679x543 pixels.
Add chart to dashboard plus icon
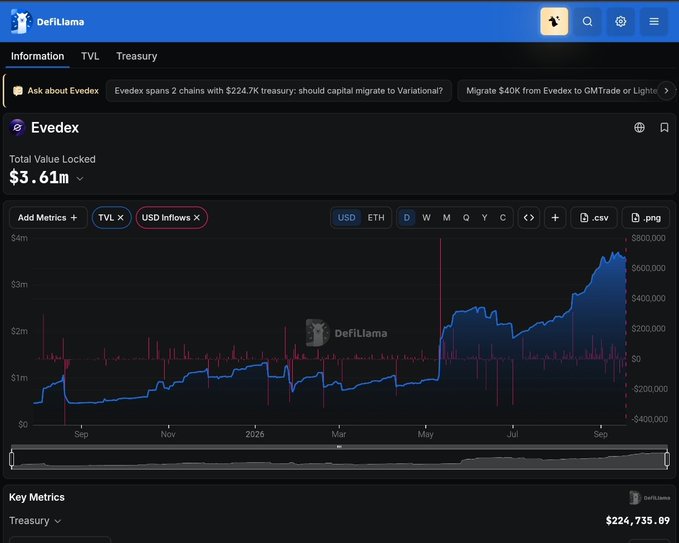pos(555,217)
